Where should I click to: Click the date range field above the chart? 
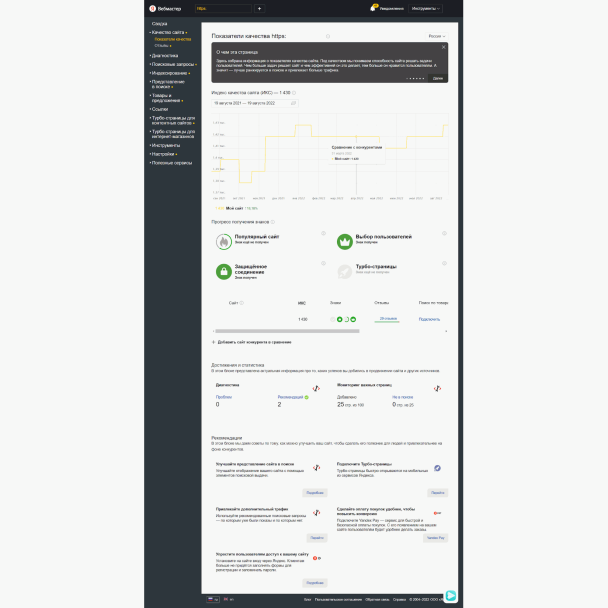(254, 102)
